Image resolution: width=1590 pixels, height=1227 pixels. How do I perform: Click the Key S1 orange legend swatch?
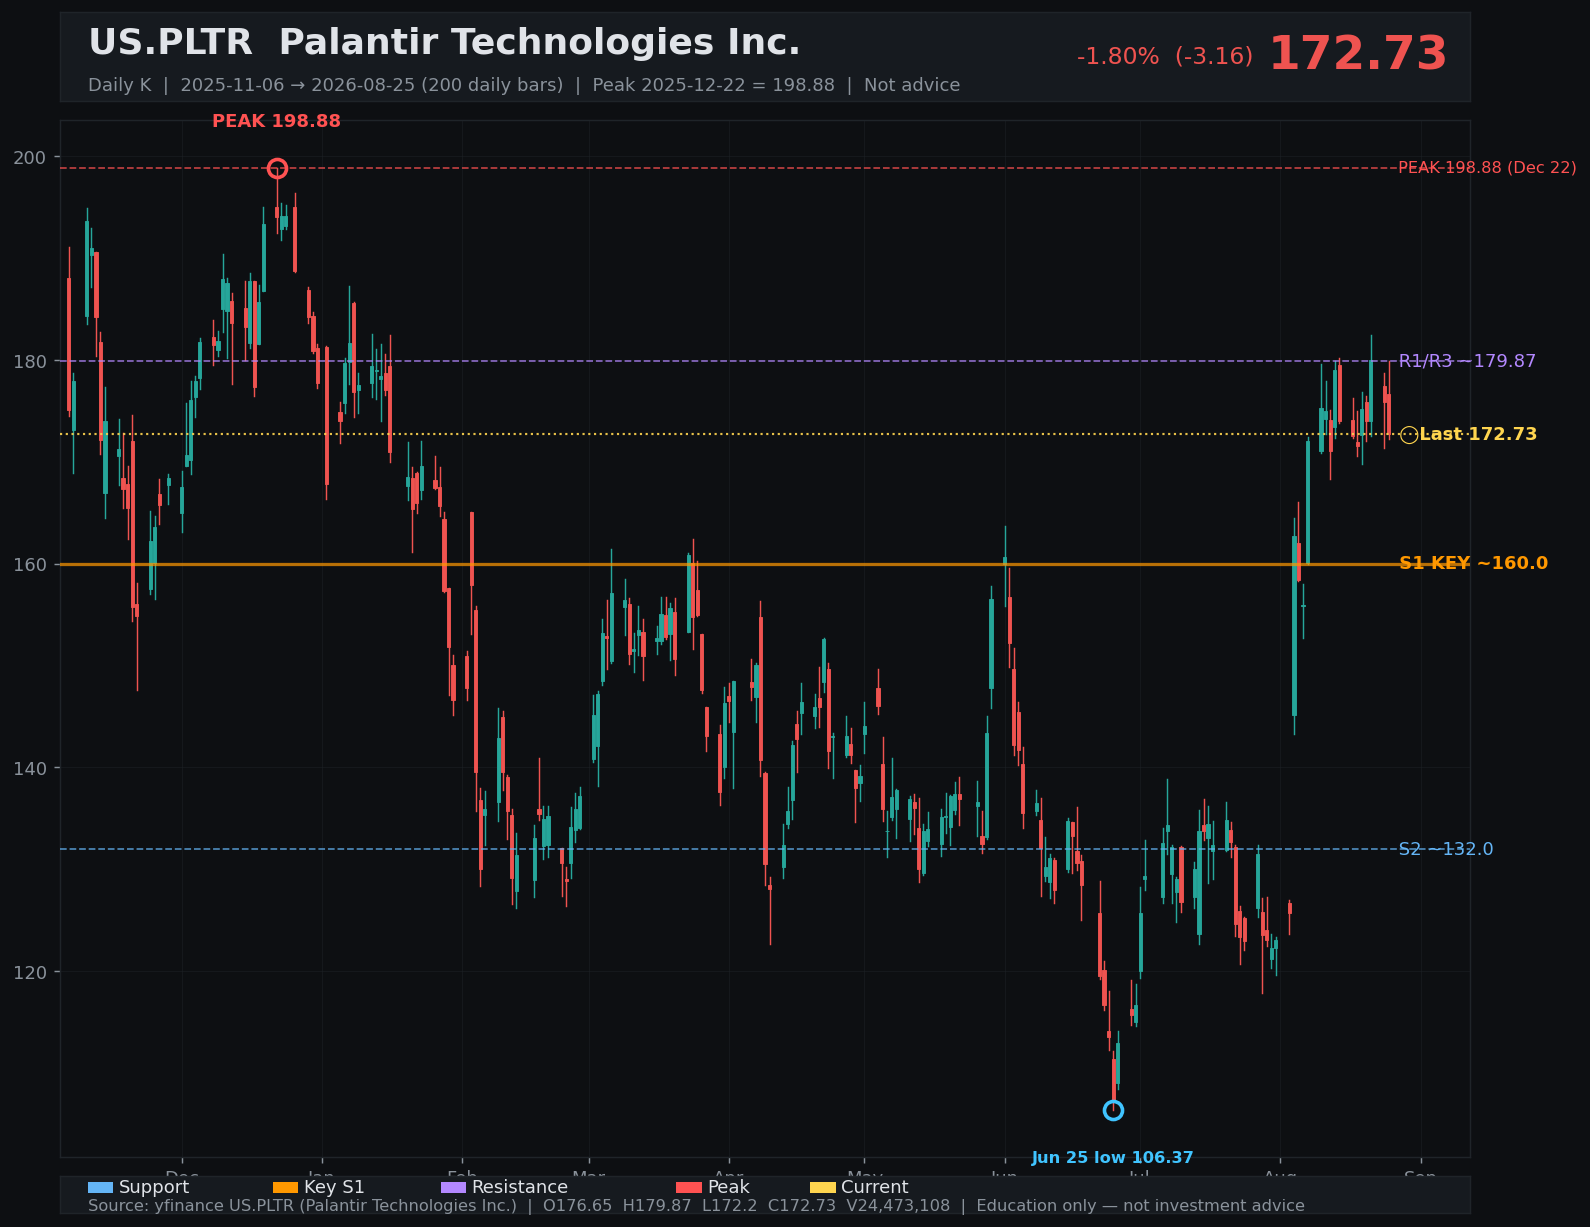[285, 1187]
